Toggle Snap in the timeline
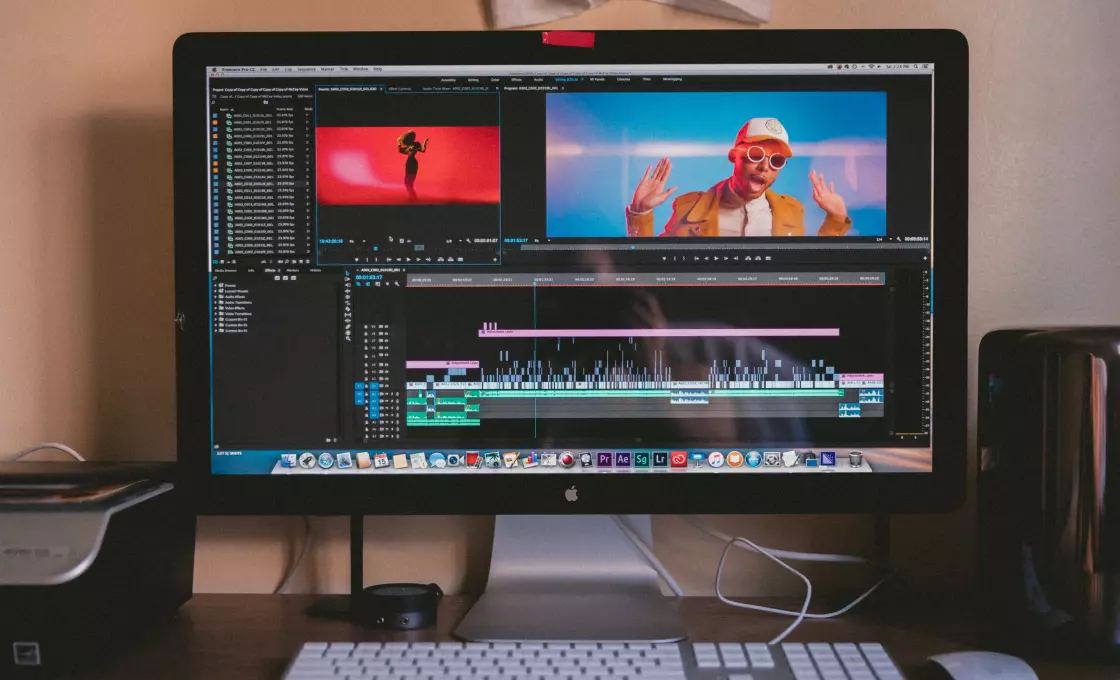This screenshot has width=1120, height=680. tap(368, 284)
